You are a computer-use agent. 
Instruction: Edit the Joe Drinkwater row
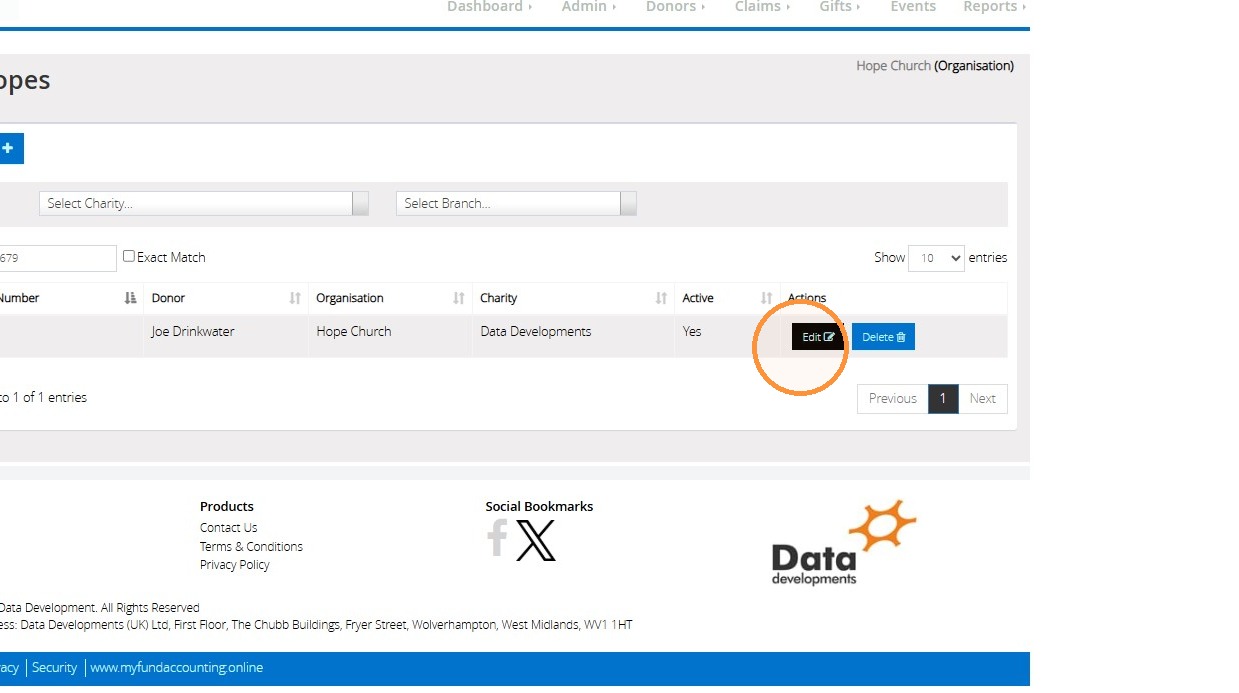click(818, 337)
